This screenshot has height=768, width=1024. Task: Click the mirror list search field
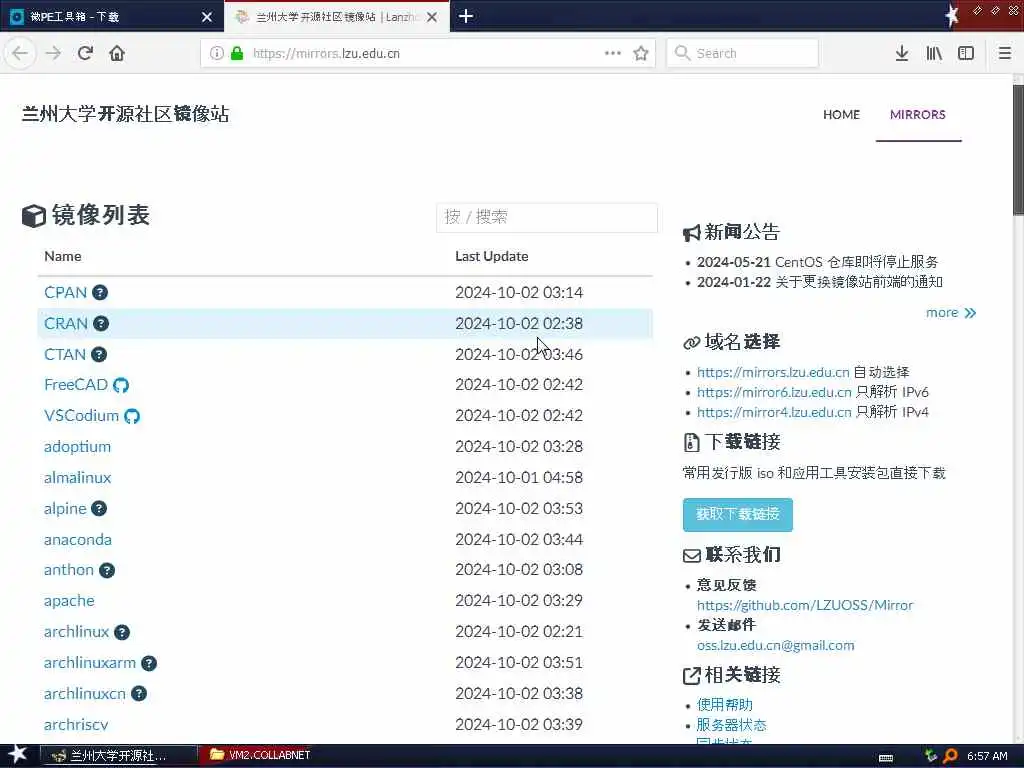[547, 217]
